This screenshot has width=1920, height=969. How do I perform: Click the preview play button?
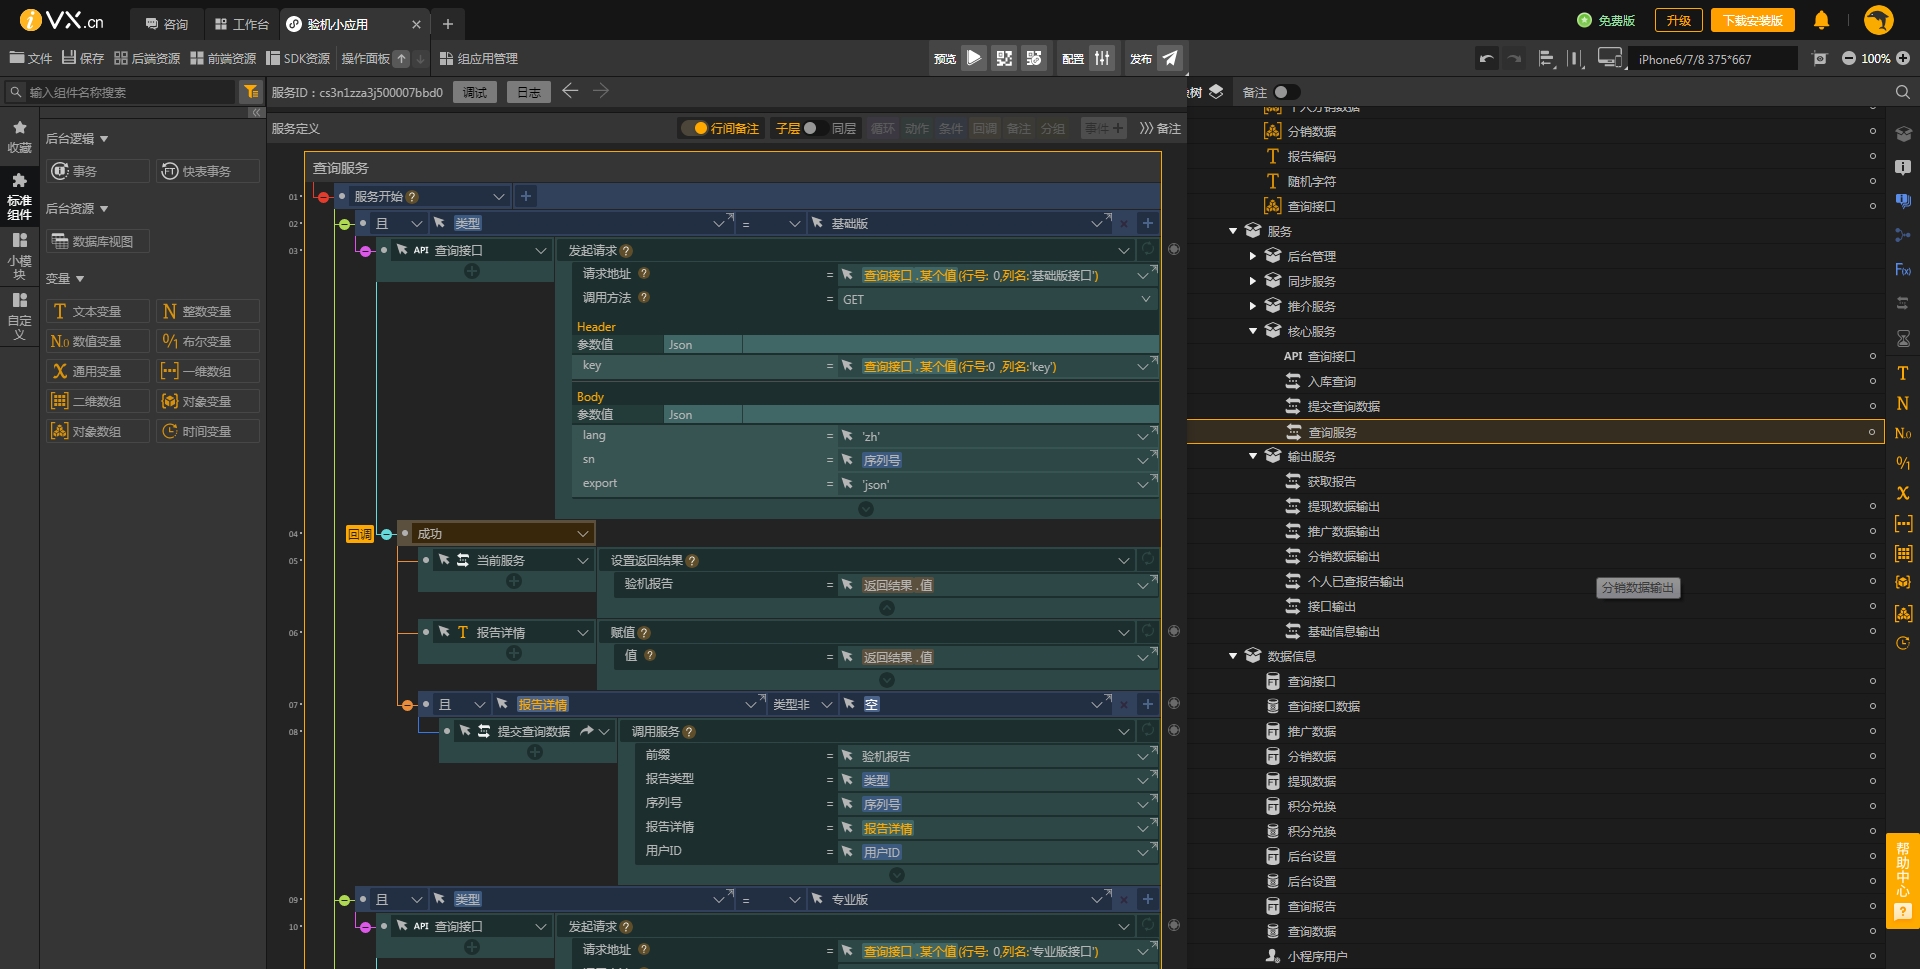coord(973,58)
